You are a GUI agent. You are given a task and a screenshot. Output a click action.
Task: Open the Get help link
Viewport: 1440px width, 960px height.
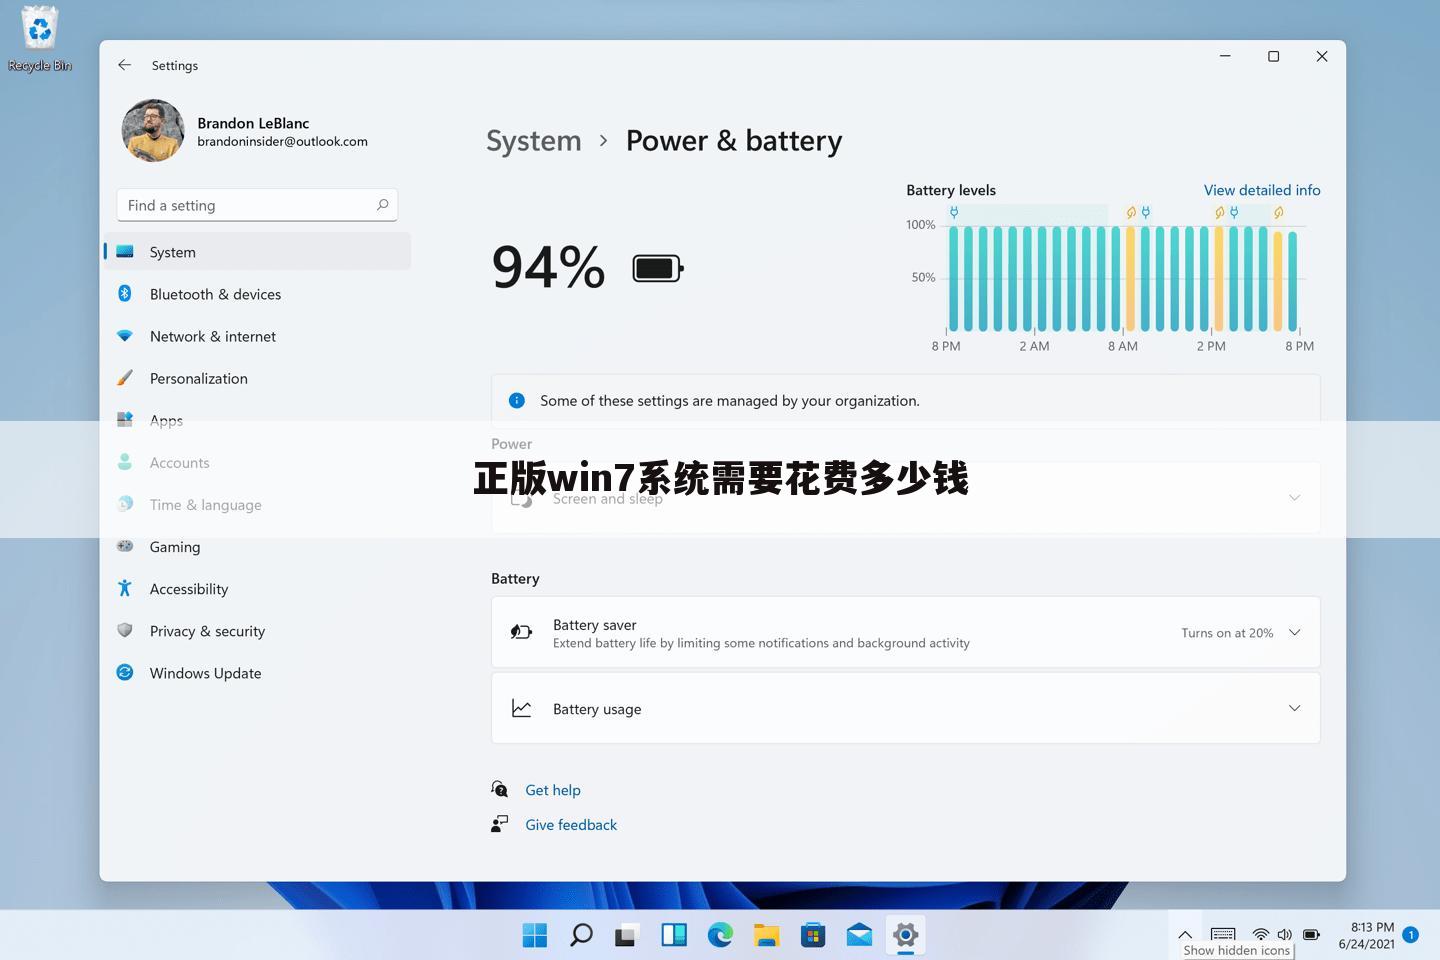click(553, 790)
